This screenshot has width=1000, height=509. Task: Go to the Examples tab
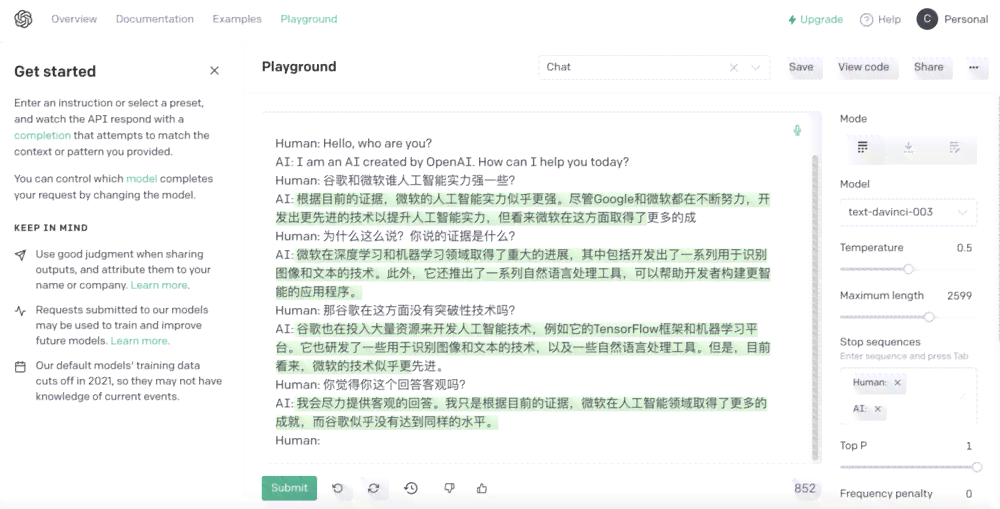point(237,19)
